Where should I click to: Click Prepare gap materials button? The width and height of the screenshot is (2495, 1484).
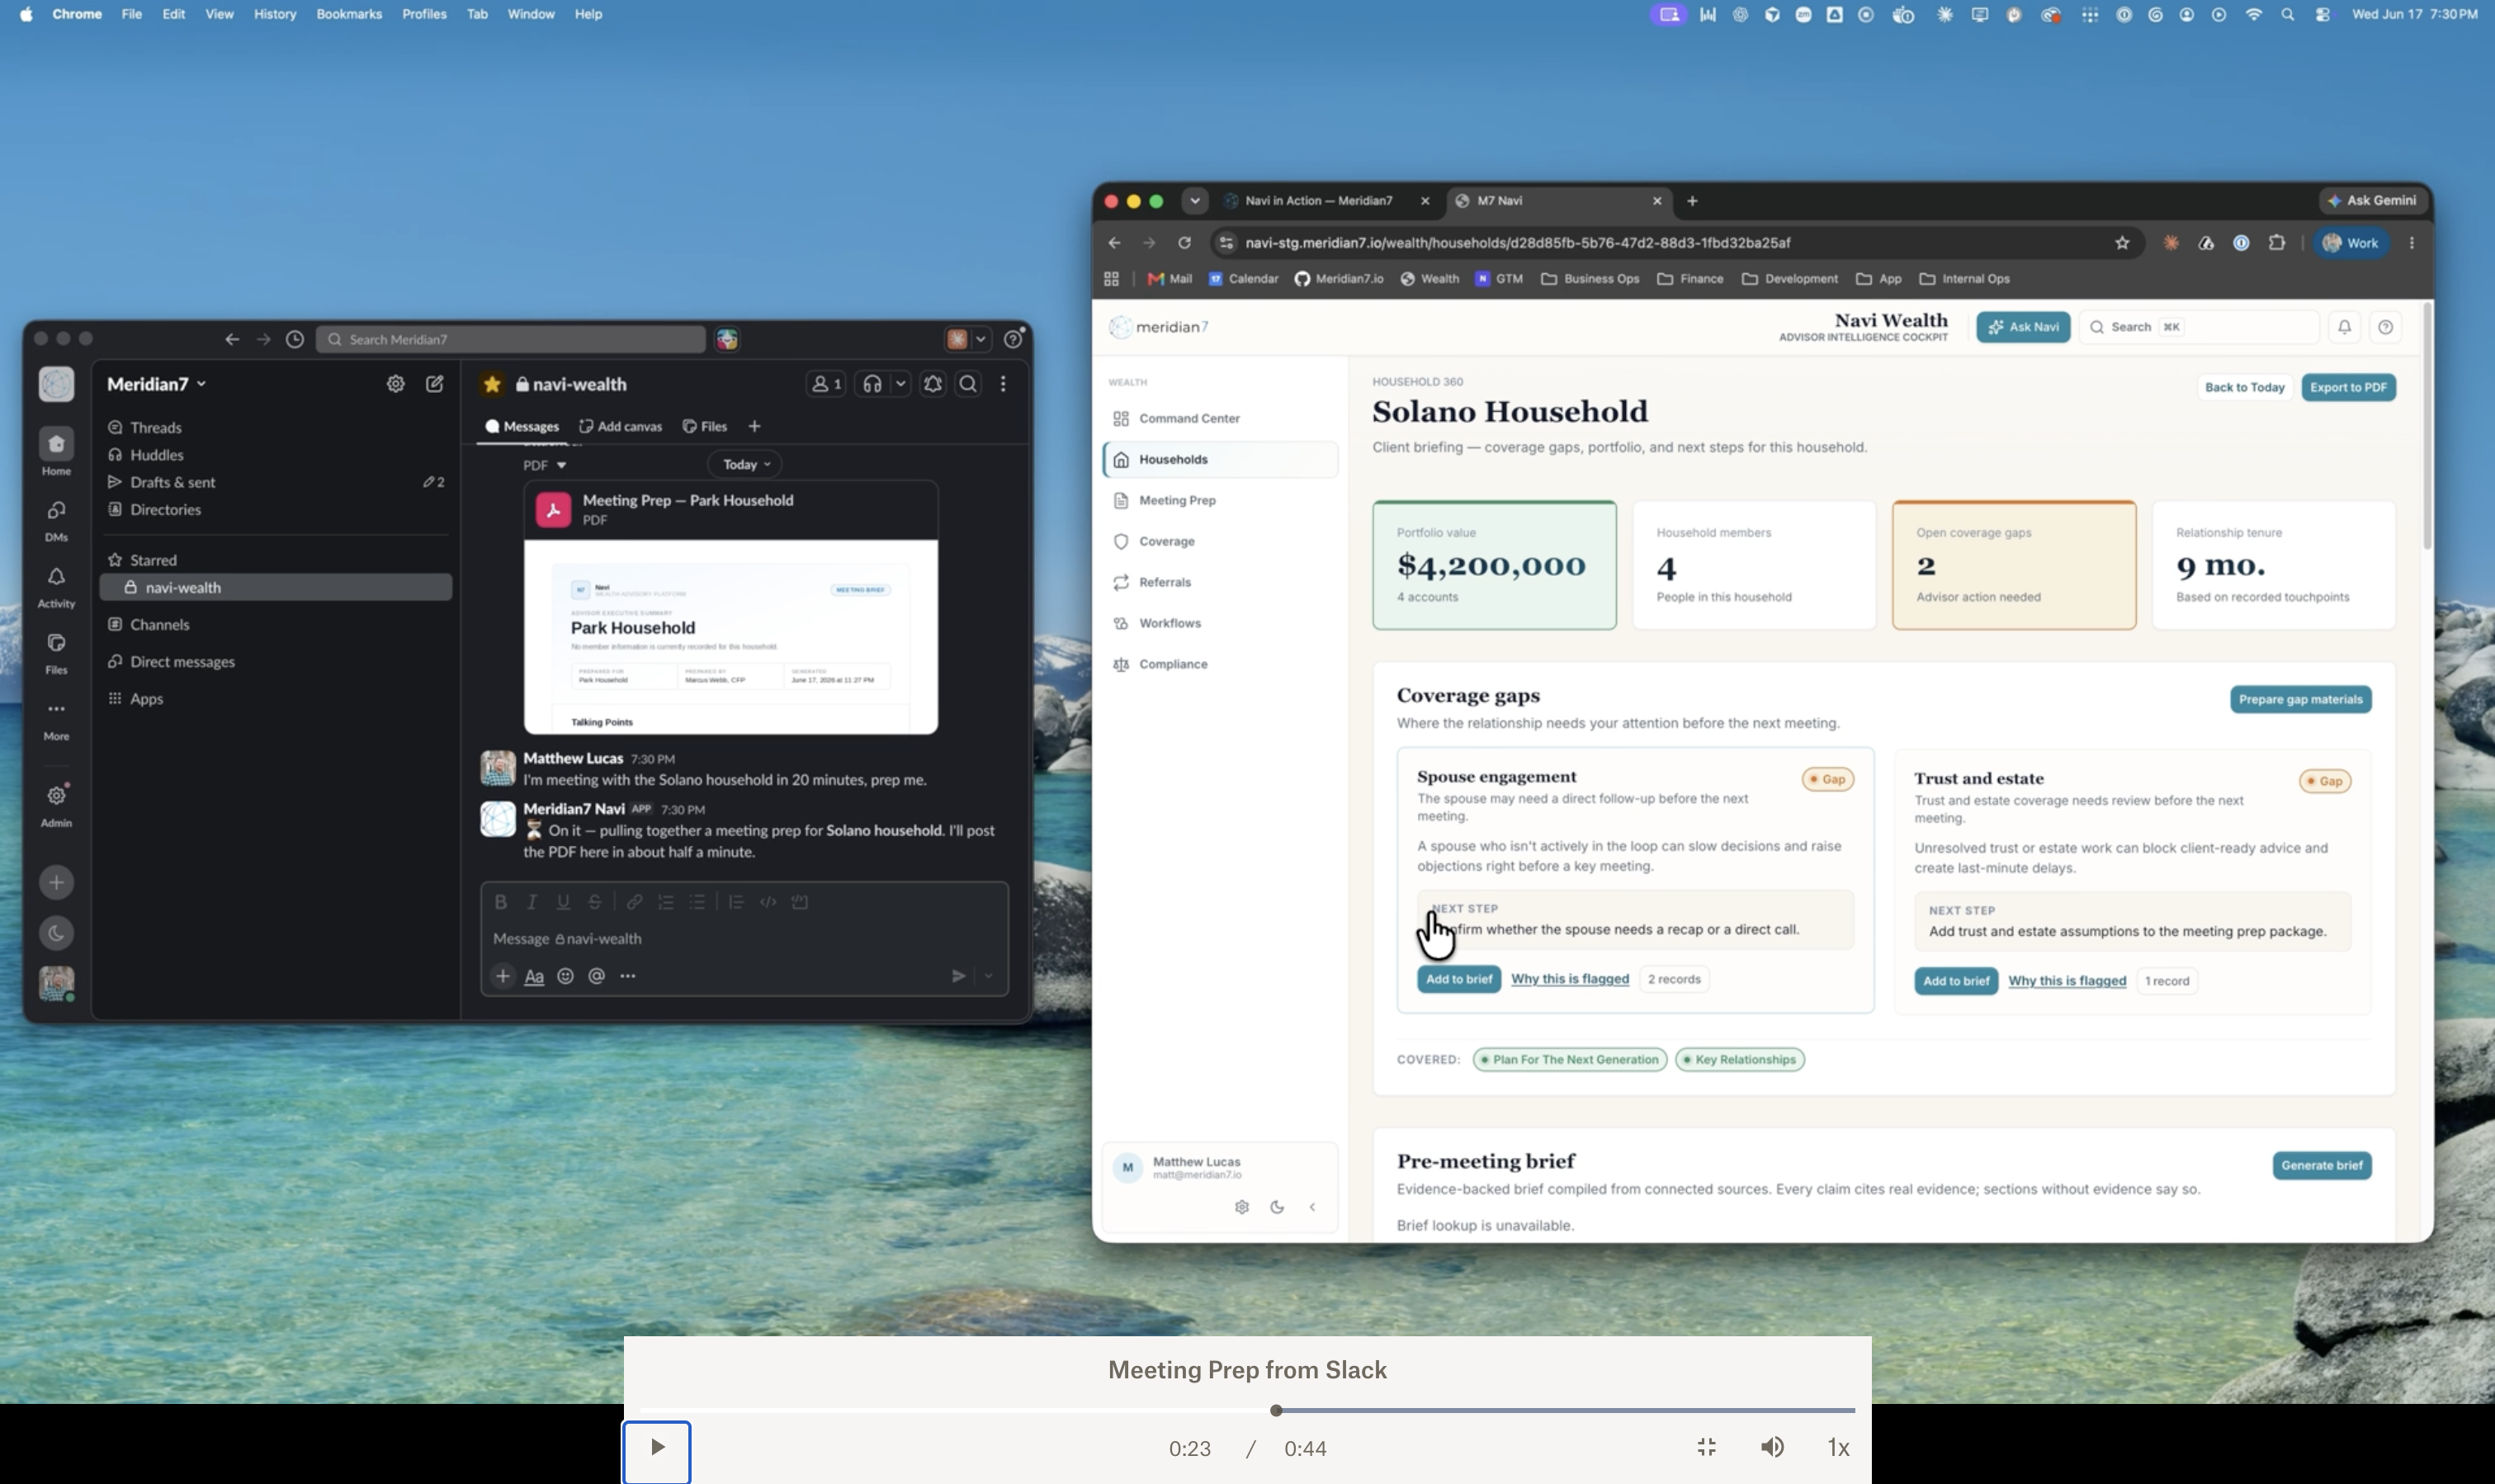coord(2300,700)
